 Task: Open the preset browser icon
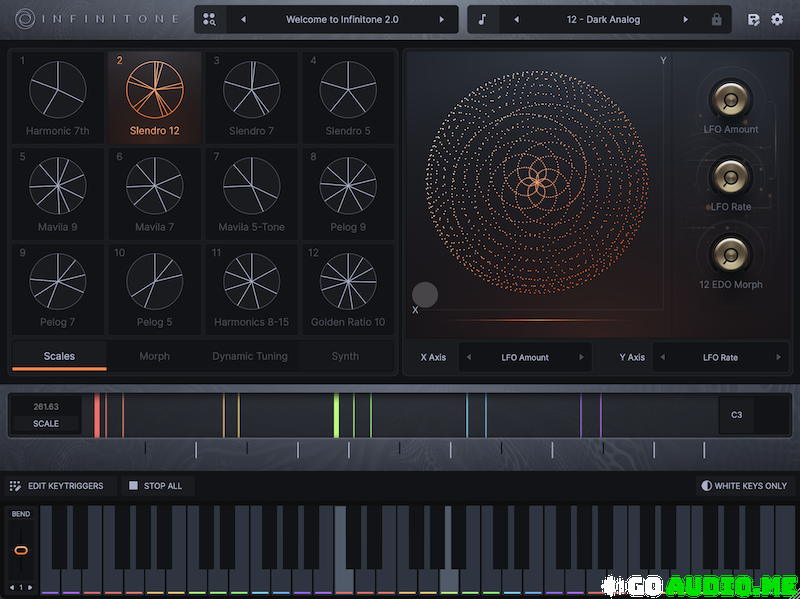click(x=210, y=19)
